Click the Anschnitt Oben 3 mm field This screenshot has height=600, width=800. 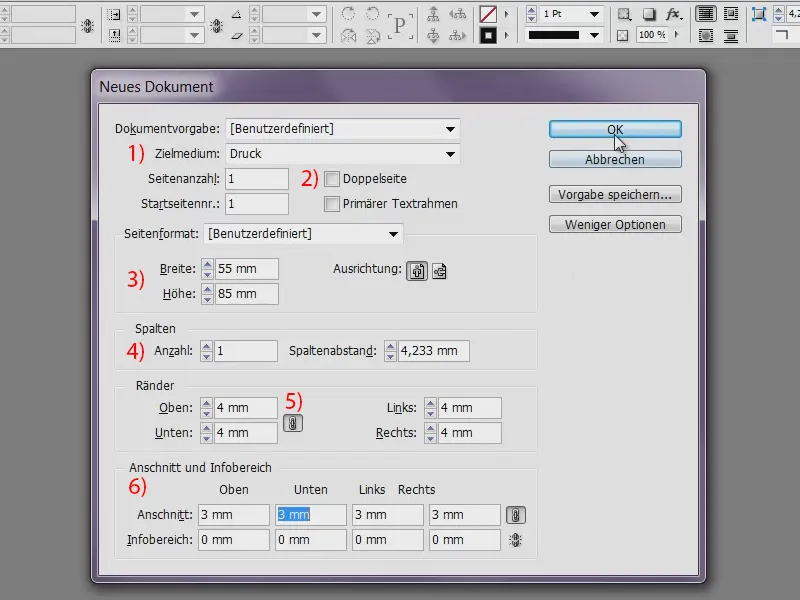pyautogui.click(x=234, y=515)
